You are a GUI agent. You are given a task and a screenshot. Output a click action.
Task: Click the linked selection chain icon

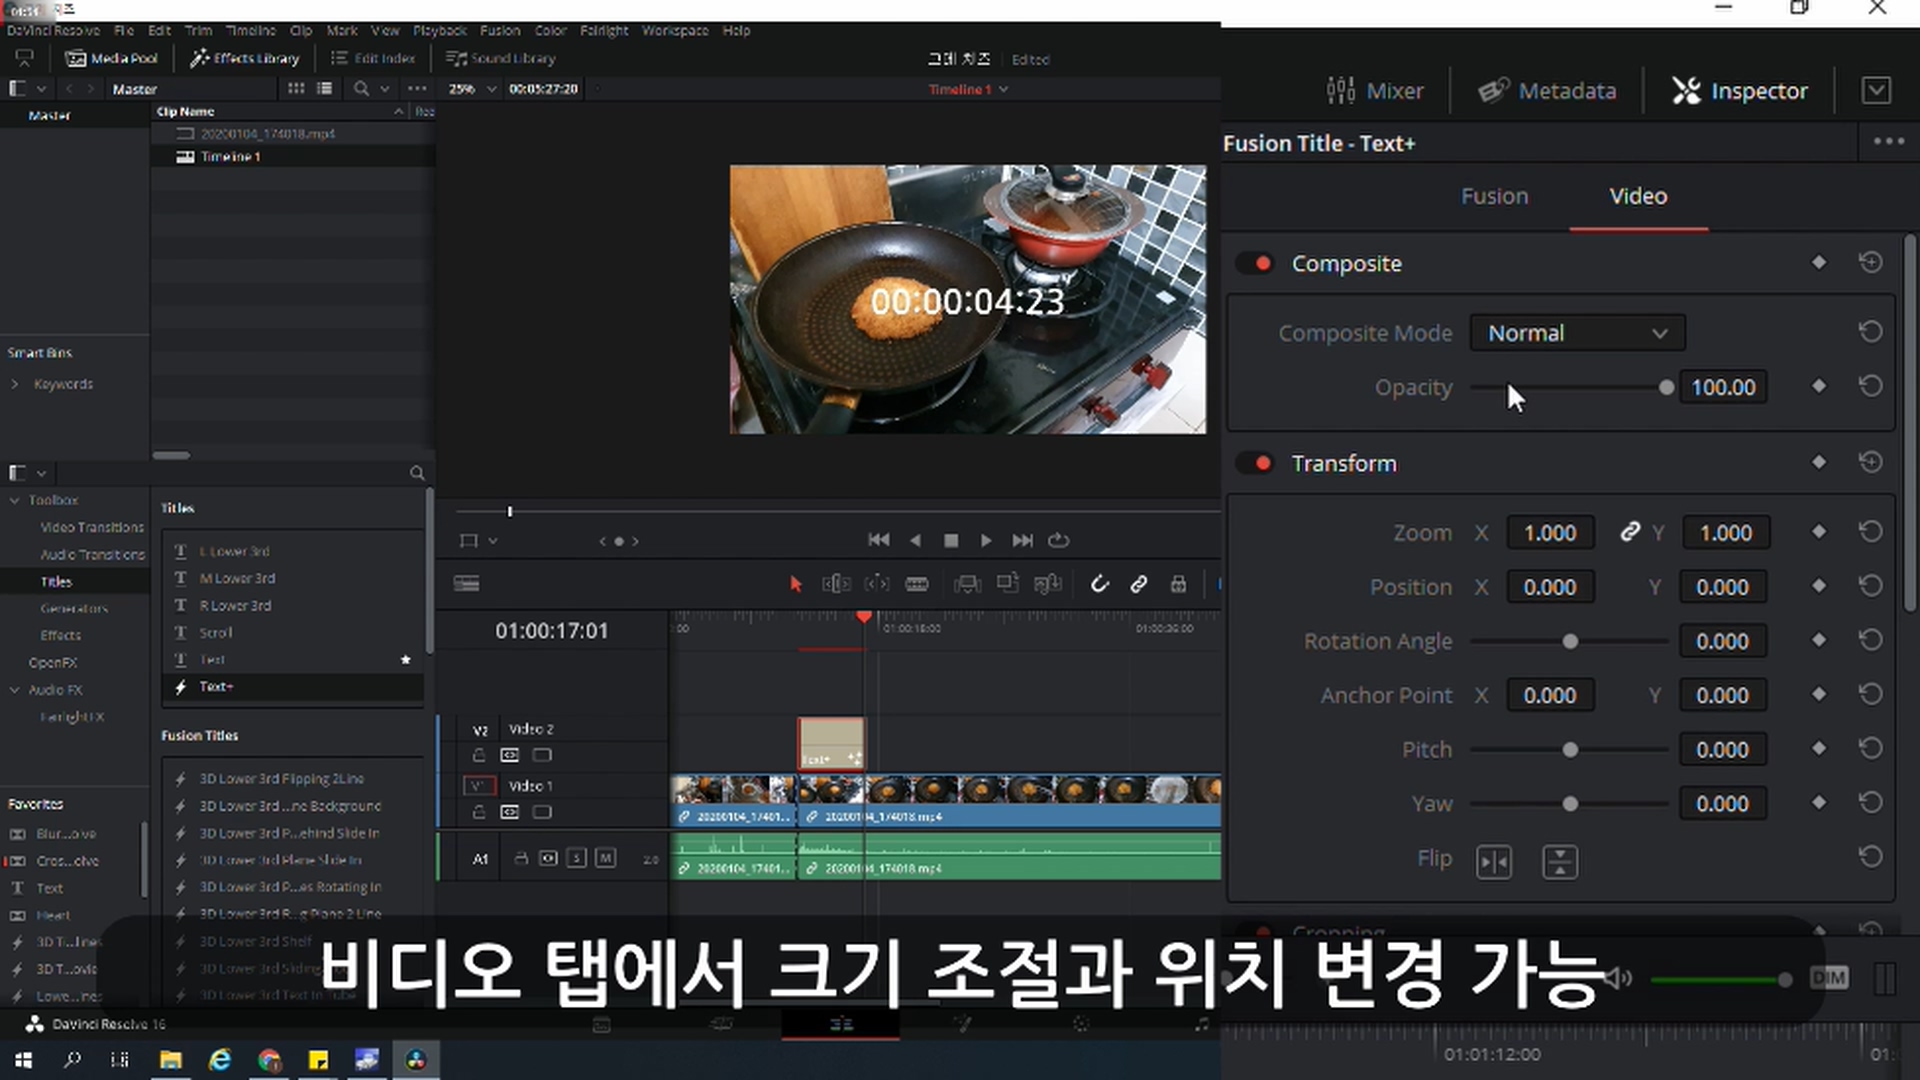pyautogui.click(x=1139, y=584)
